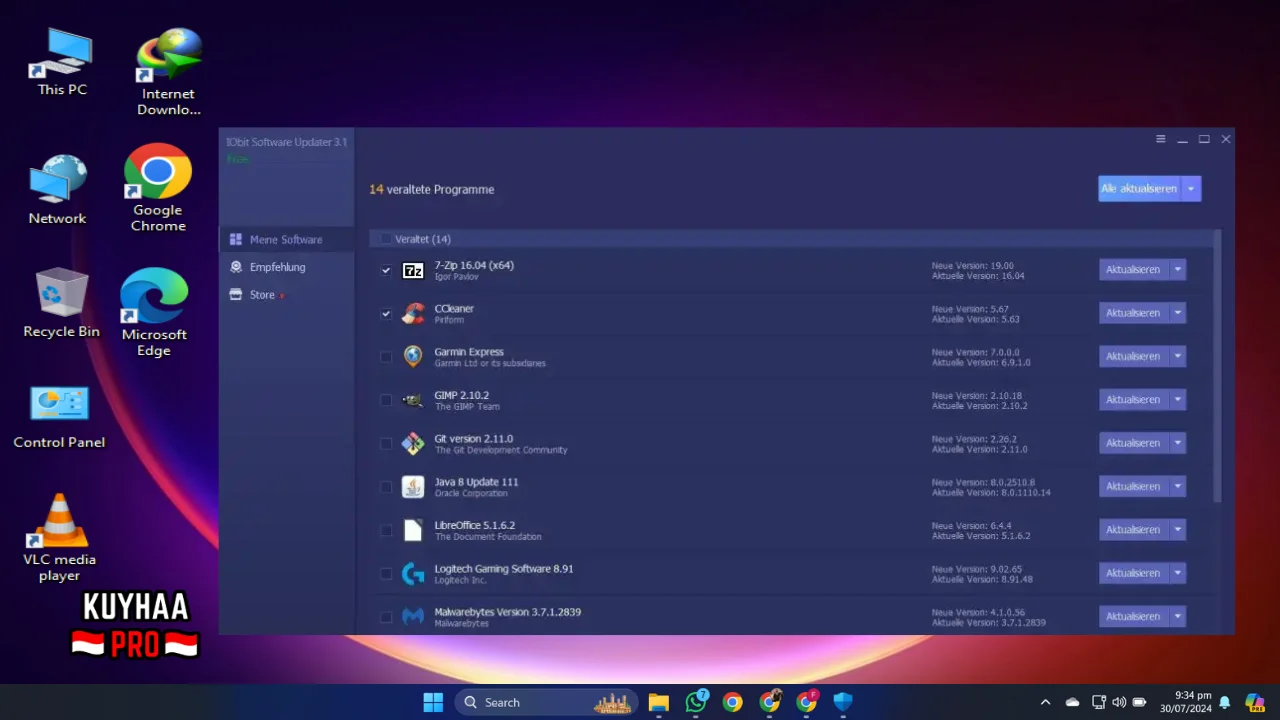Expand the 7-Zip Aktualisieren dropdown arrow

coord(1178,269)
